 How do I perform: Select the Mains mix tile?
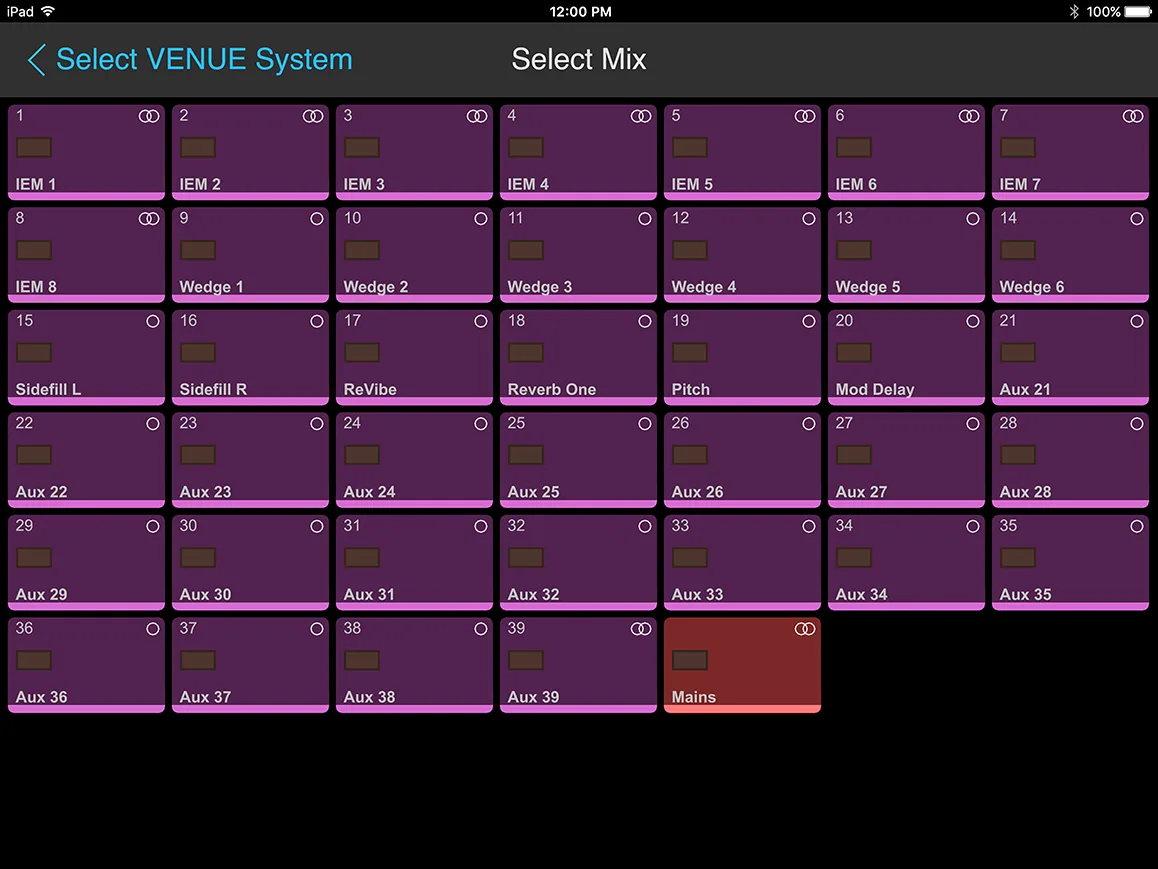[x=742, y=665]
